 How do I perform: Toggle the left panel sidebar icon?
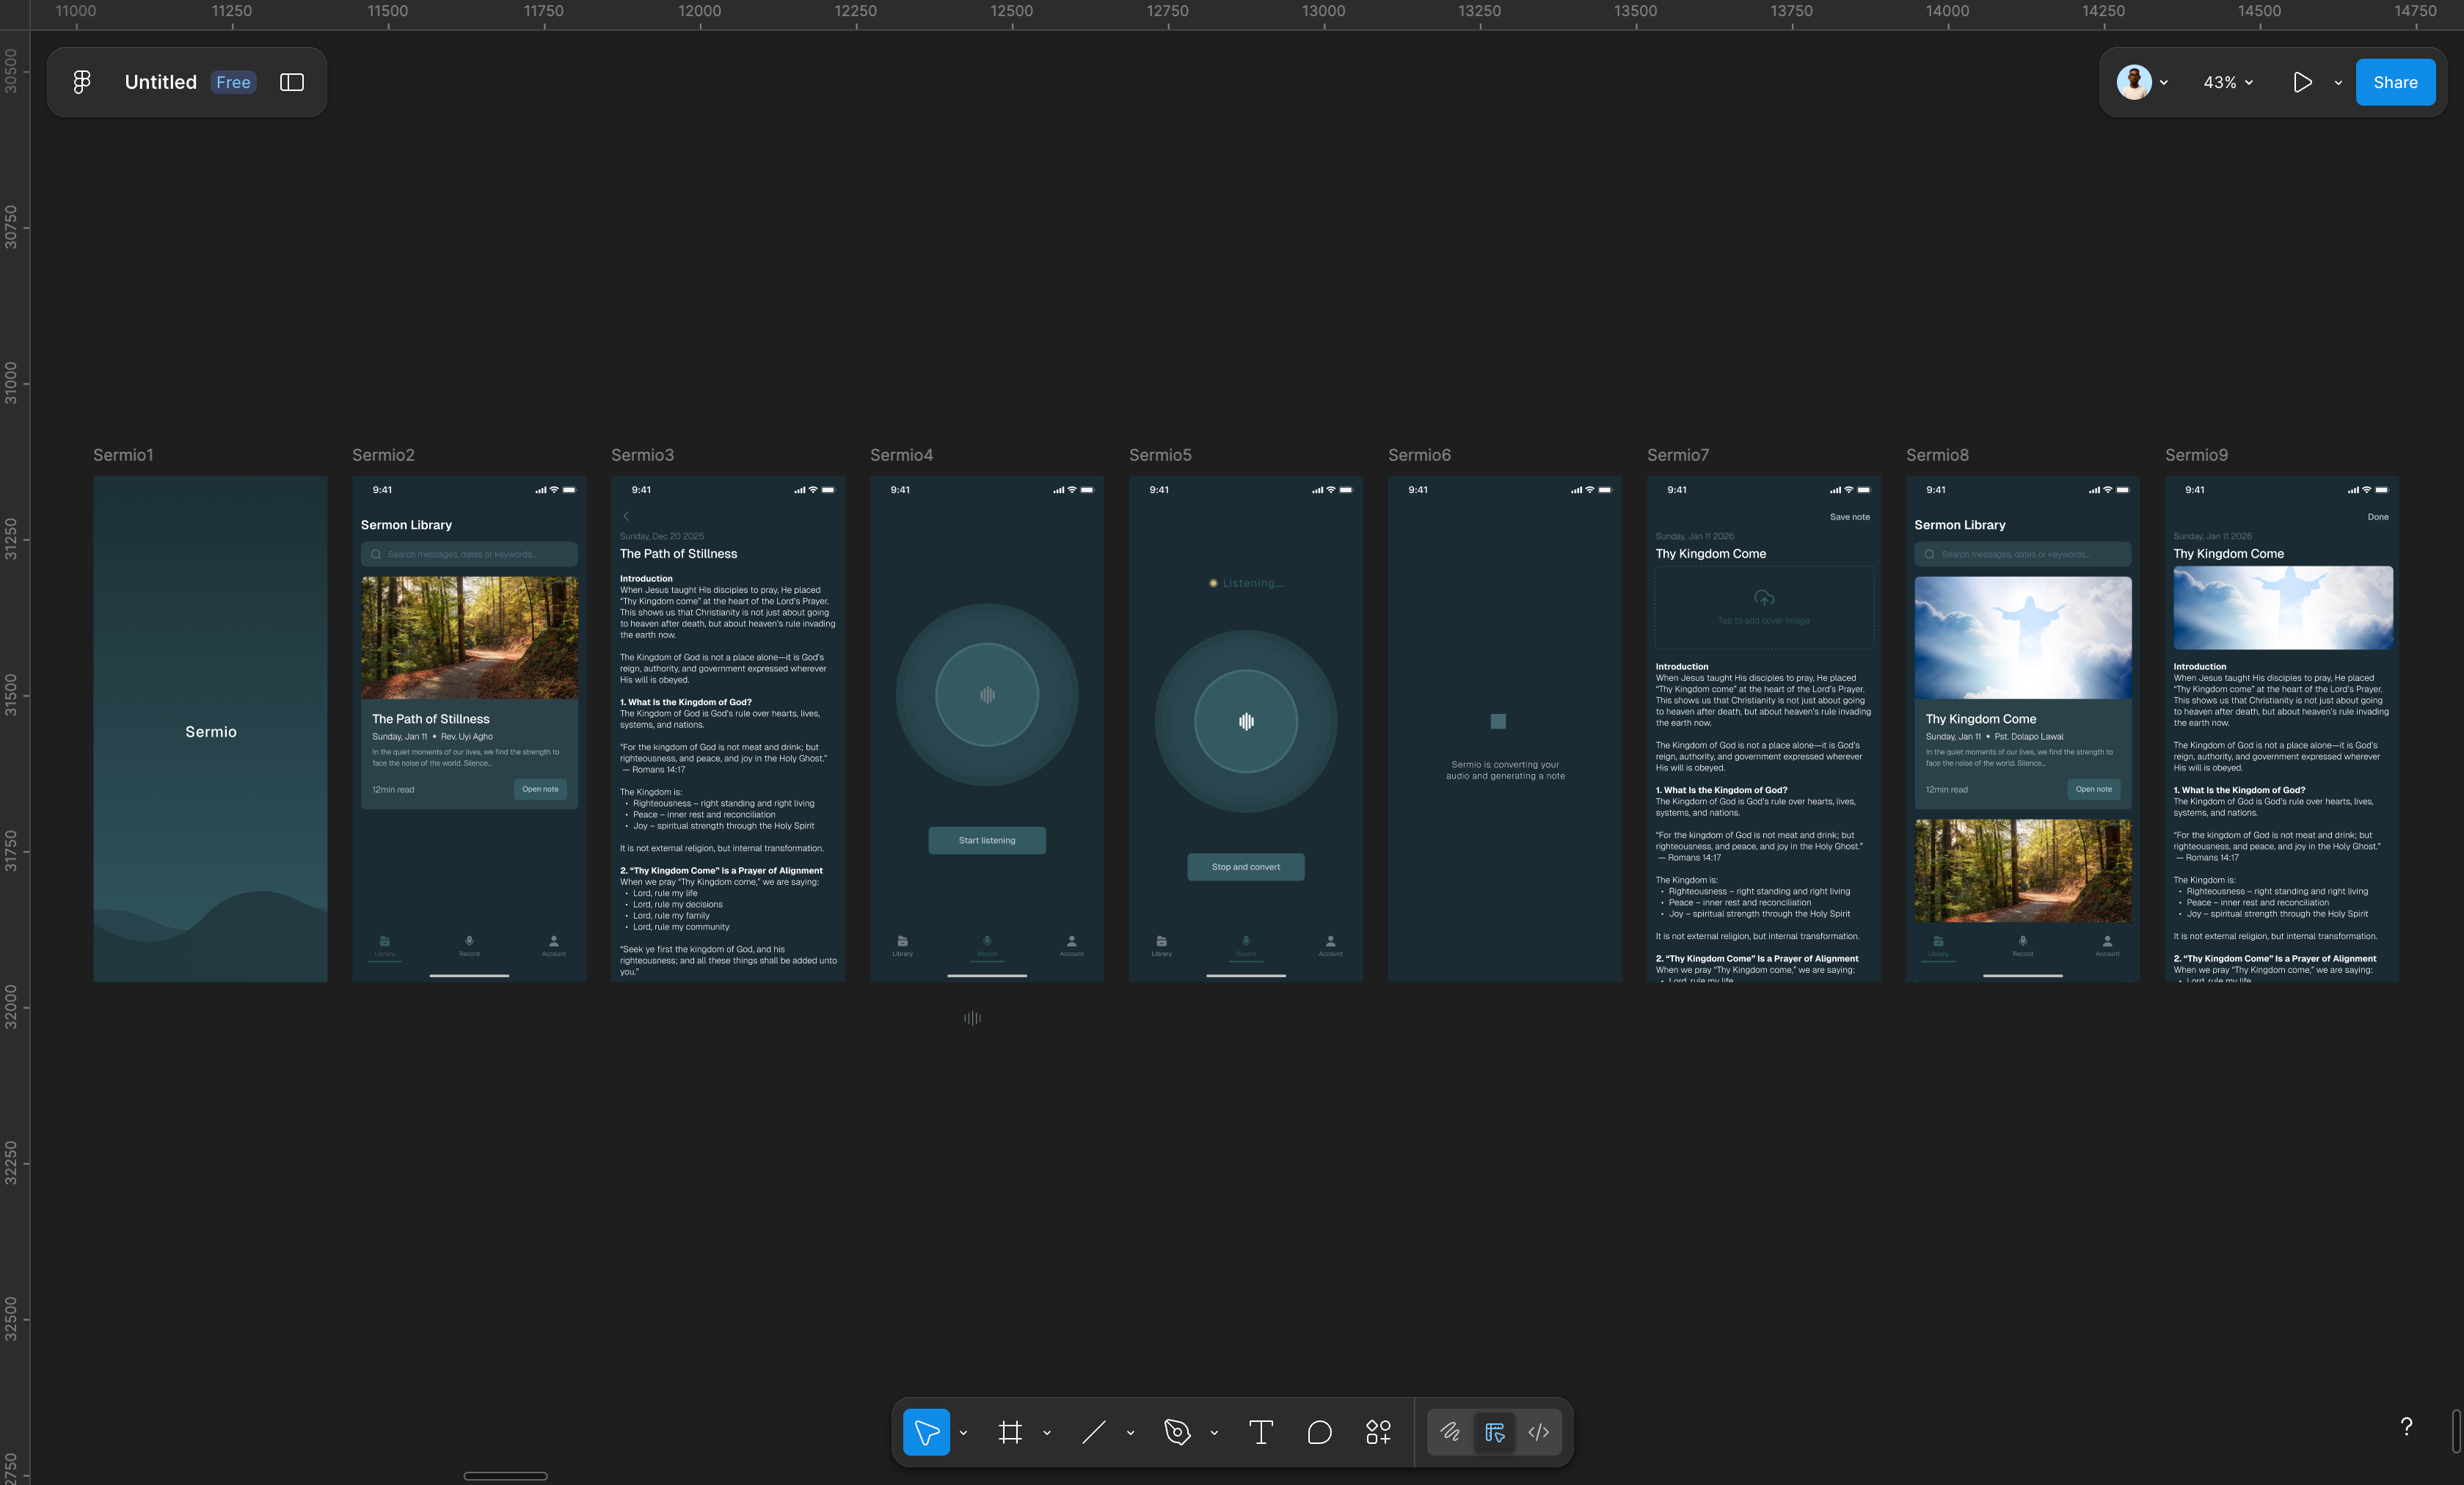click(x=291, y=82)
